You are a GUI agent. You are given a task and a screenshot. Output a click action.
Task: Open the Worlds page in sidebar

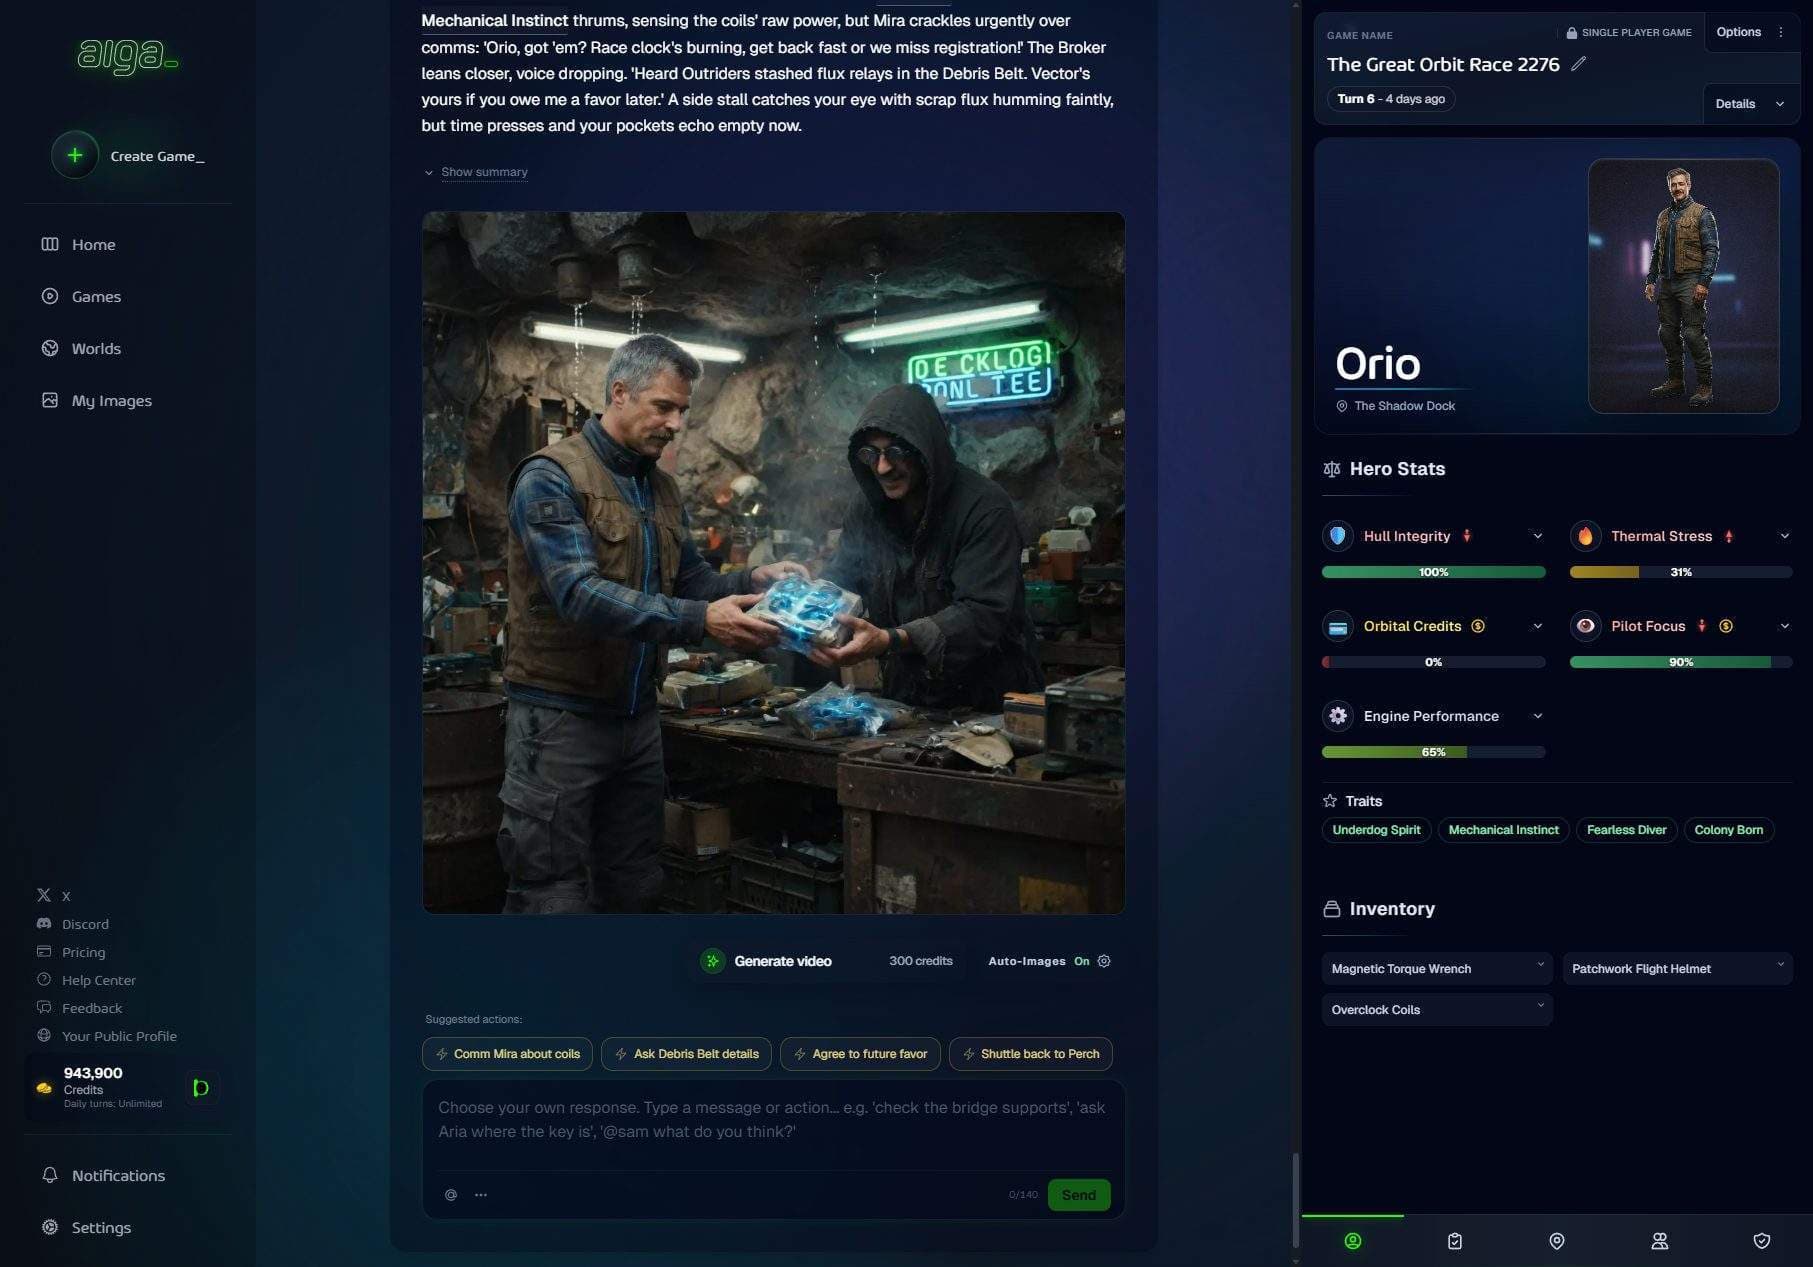(x=95, y=349)
